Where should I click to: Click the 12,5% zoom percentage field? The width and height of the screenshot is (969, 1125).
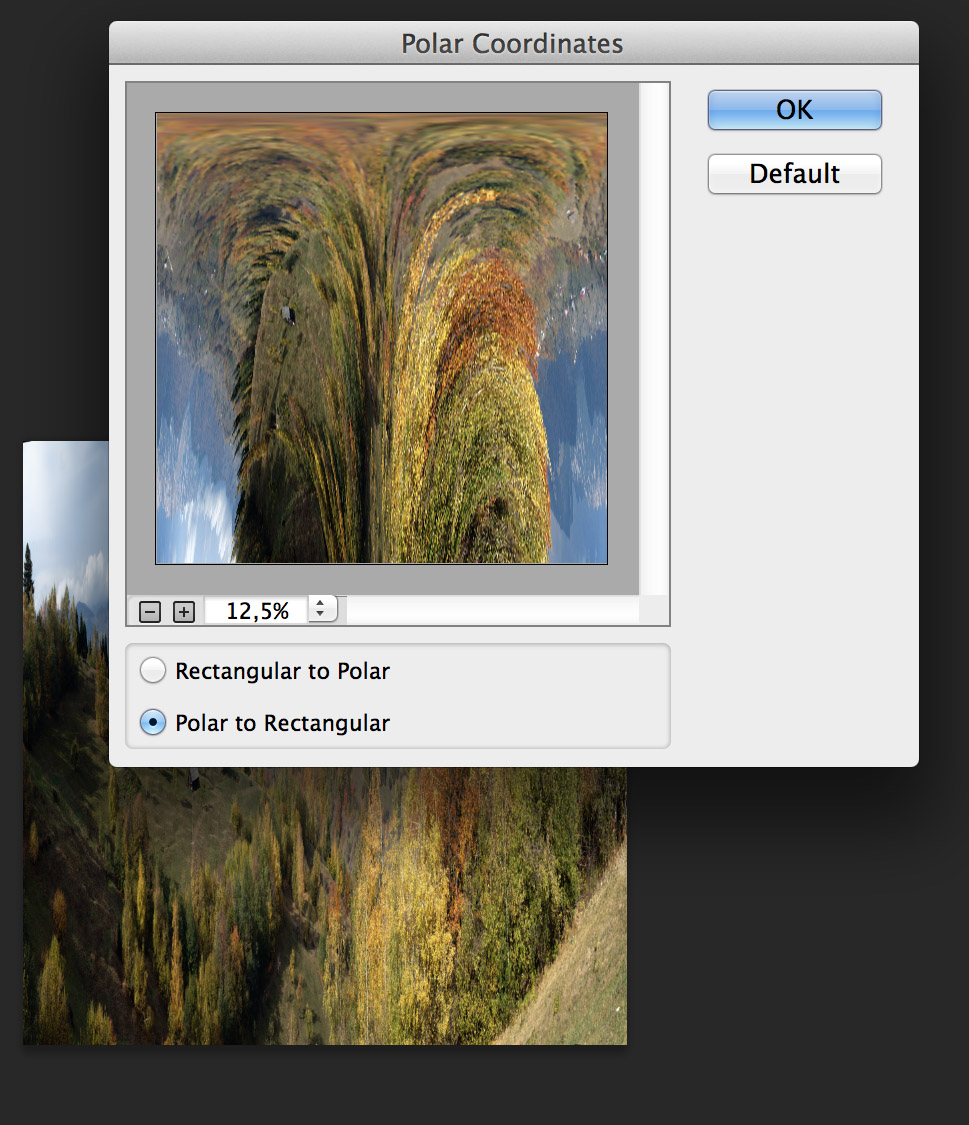click(257, 611)
